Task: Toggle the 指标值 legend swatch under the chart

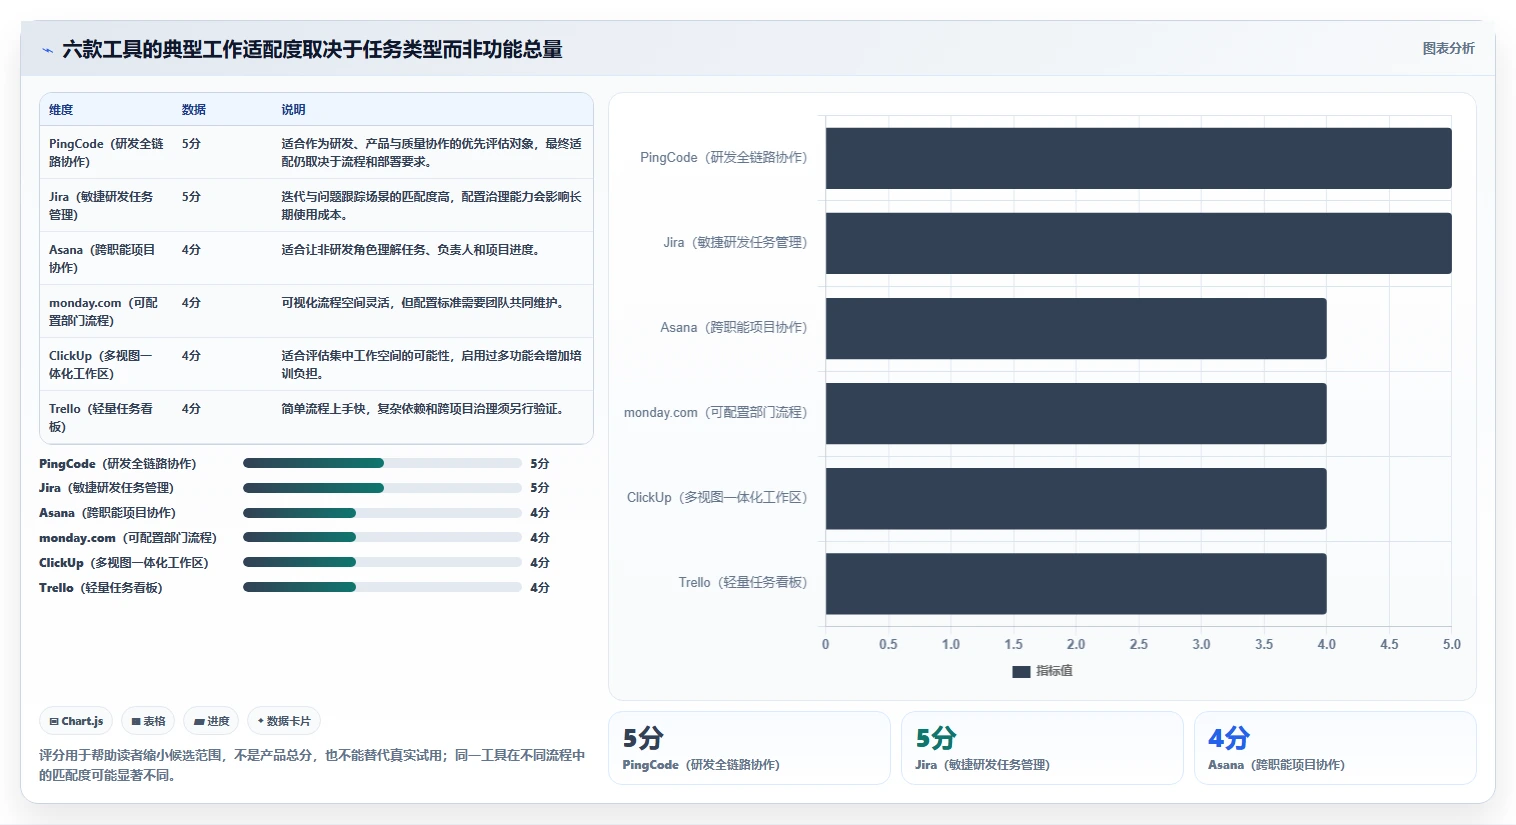Action: (1021, 671)
